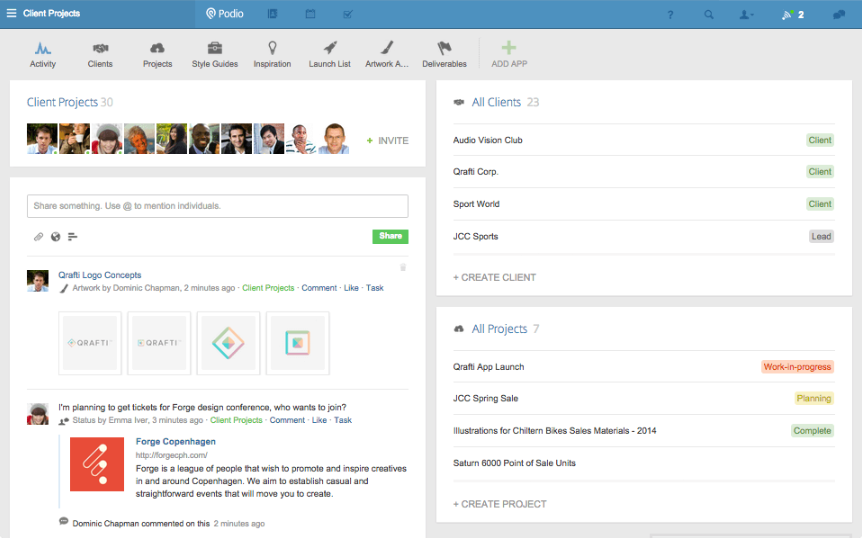Click trash icon on Qrafti Logo post
This screenshot has height=538, width=862.
(403, 268)
